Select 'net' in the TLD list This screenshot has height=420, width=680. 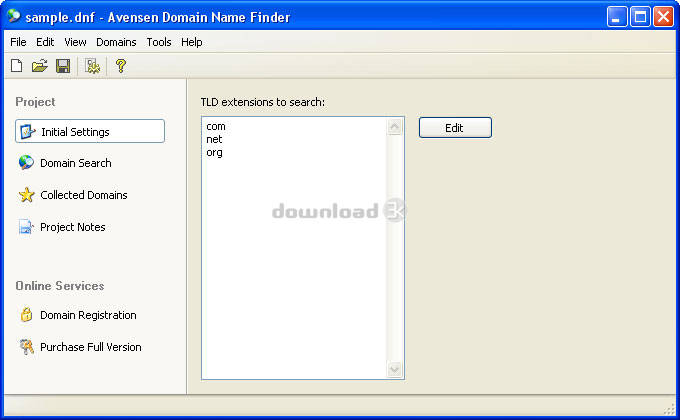coord(214,139)
